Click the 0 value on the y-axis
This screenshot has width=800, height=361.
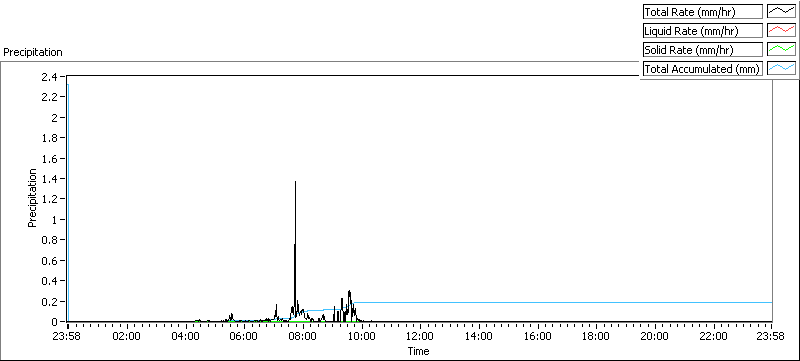click(56, 322)
